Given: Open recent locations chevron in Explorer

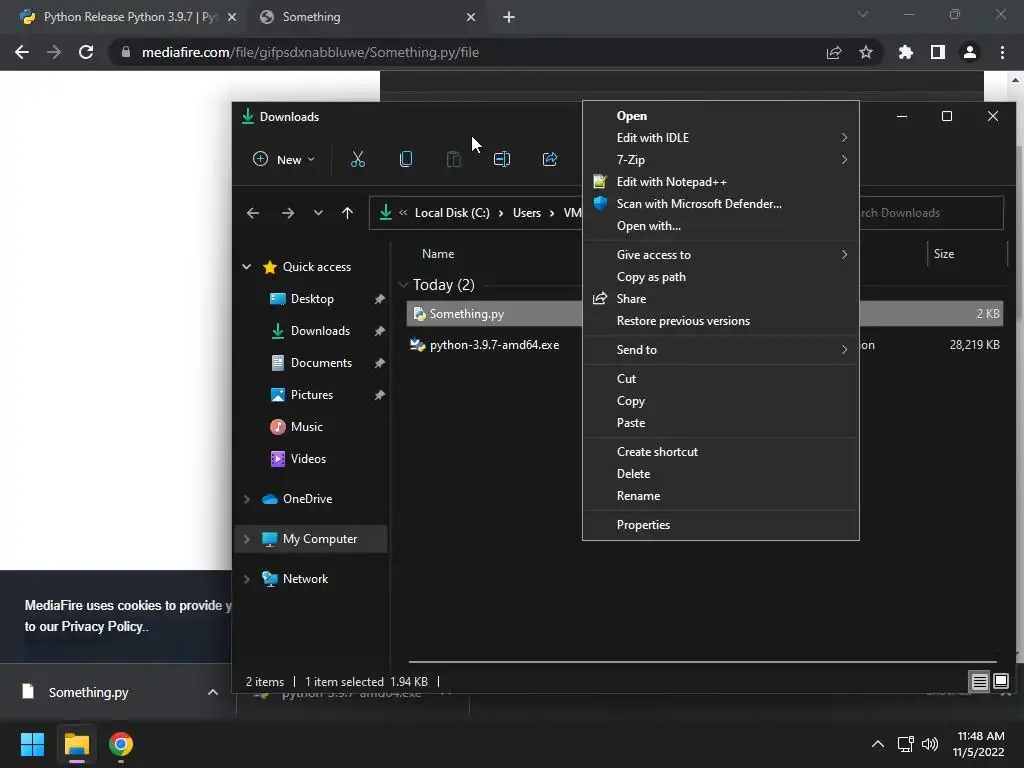Looking at the screenshot, I should point(318,213).
